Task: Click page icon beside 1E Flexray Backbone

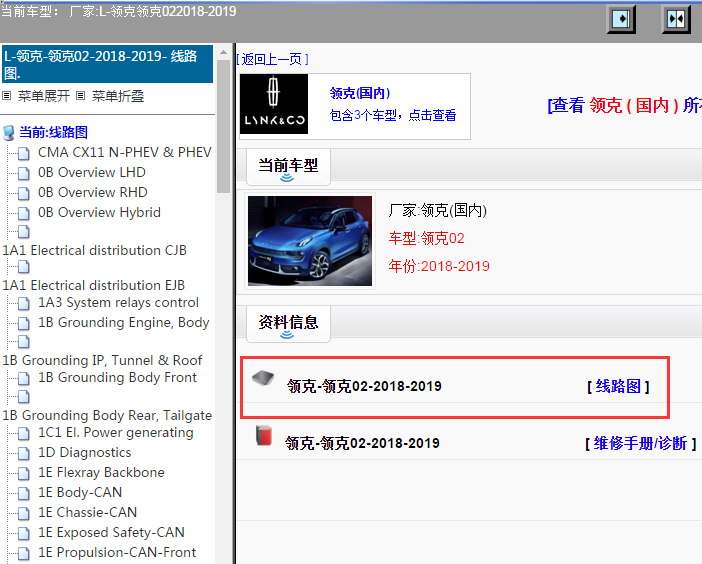Action: tap(24, 473)
